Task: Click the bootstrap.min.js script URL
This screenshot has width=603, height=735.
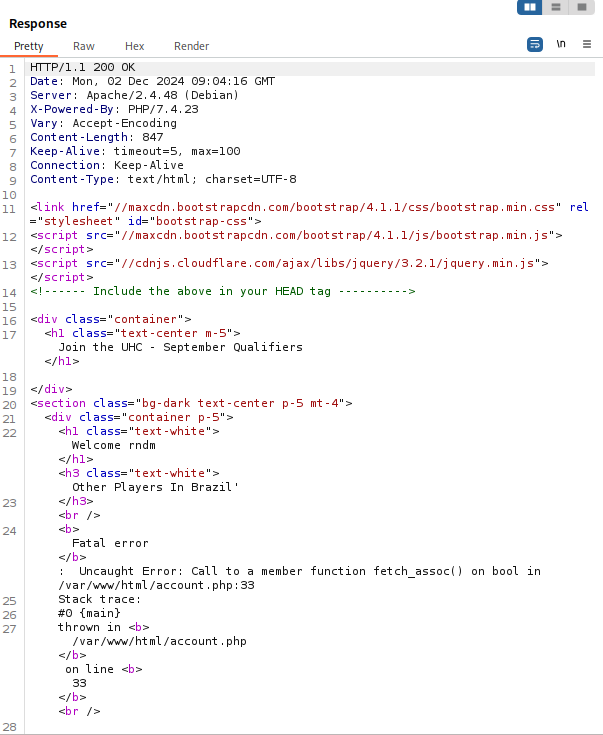Action: point(334,235)
